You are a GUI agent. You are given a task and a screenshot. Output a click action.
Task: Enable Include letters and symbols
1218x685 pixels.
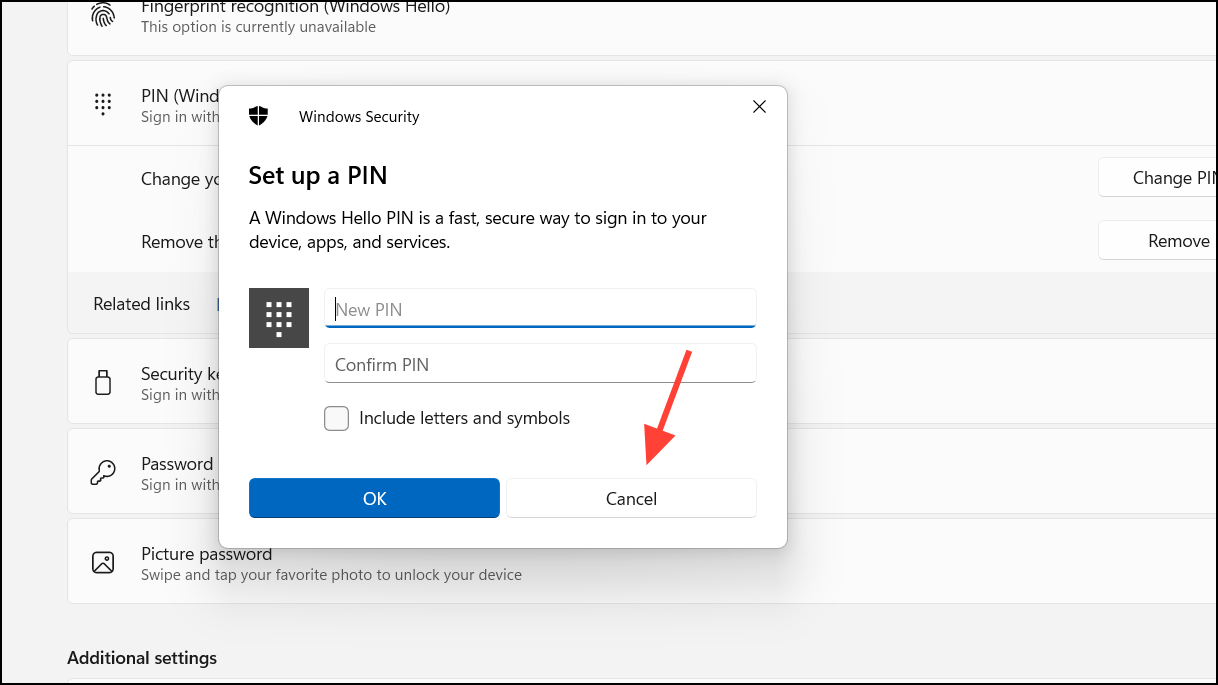(336, 418)
